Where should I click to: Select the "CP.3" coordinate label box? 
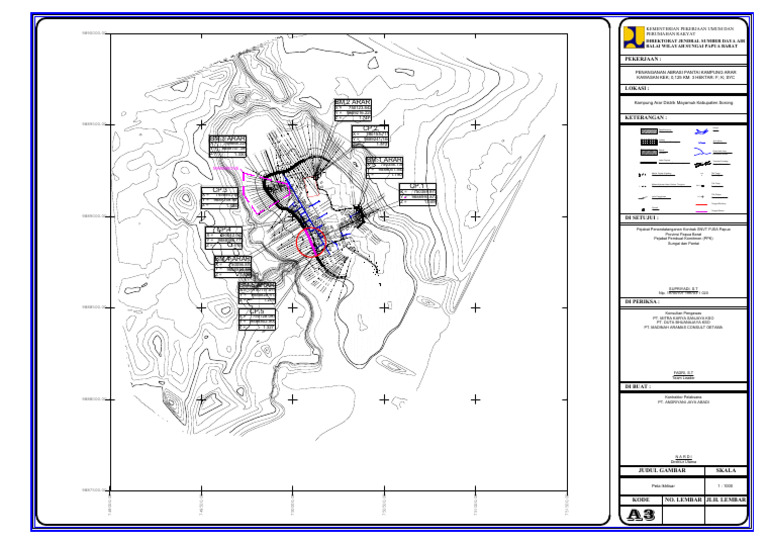219,198
